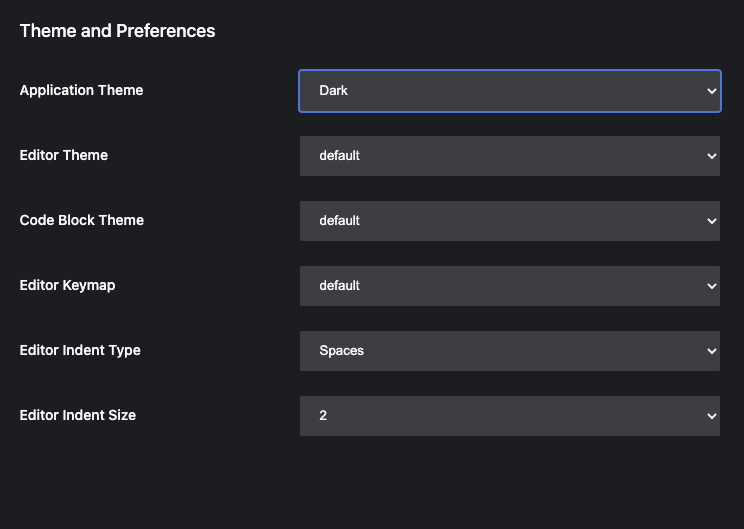This screenshot has width=744, height=529.
Task: Click the Code Block Theme label
Action: tap(81, 220)
